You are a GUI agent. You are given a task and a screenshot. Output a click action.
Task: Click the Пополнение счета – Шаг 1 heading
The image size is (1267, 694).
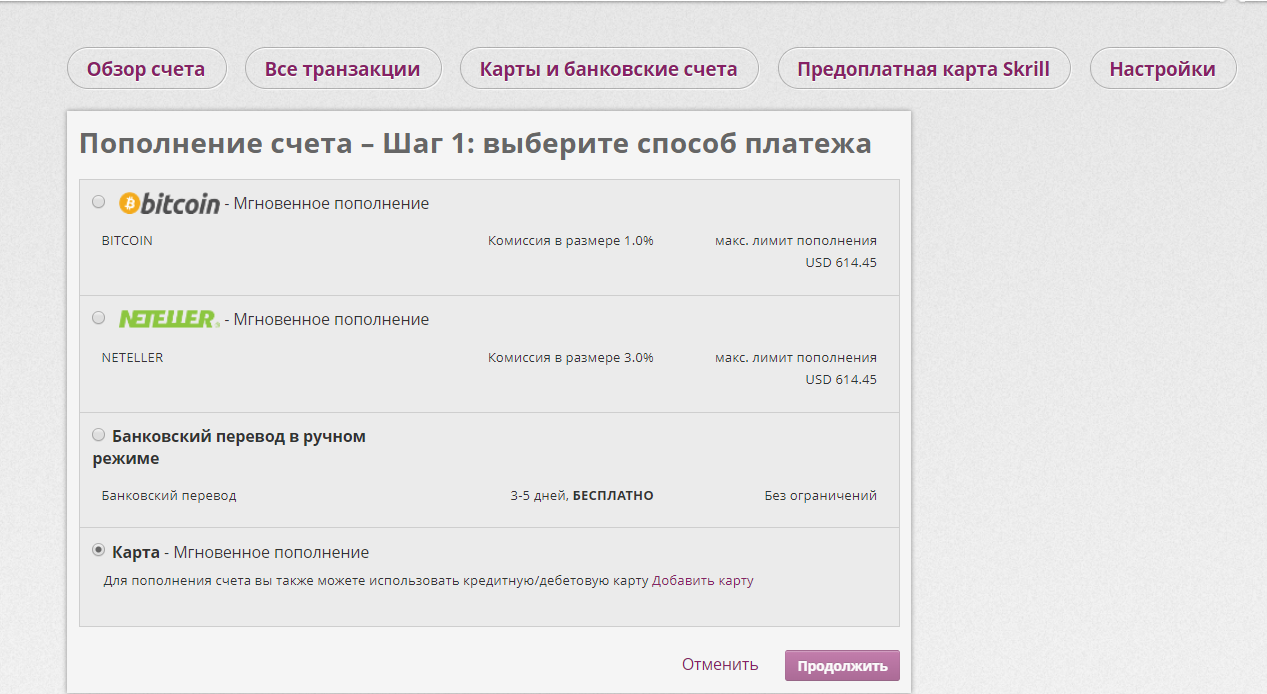pyautogui.click(x=475, y=144)
